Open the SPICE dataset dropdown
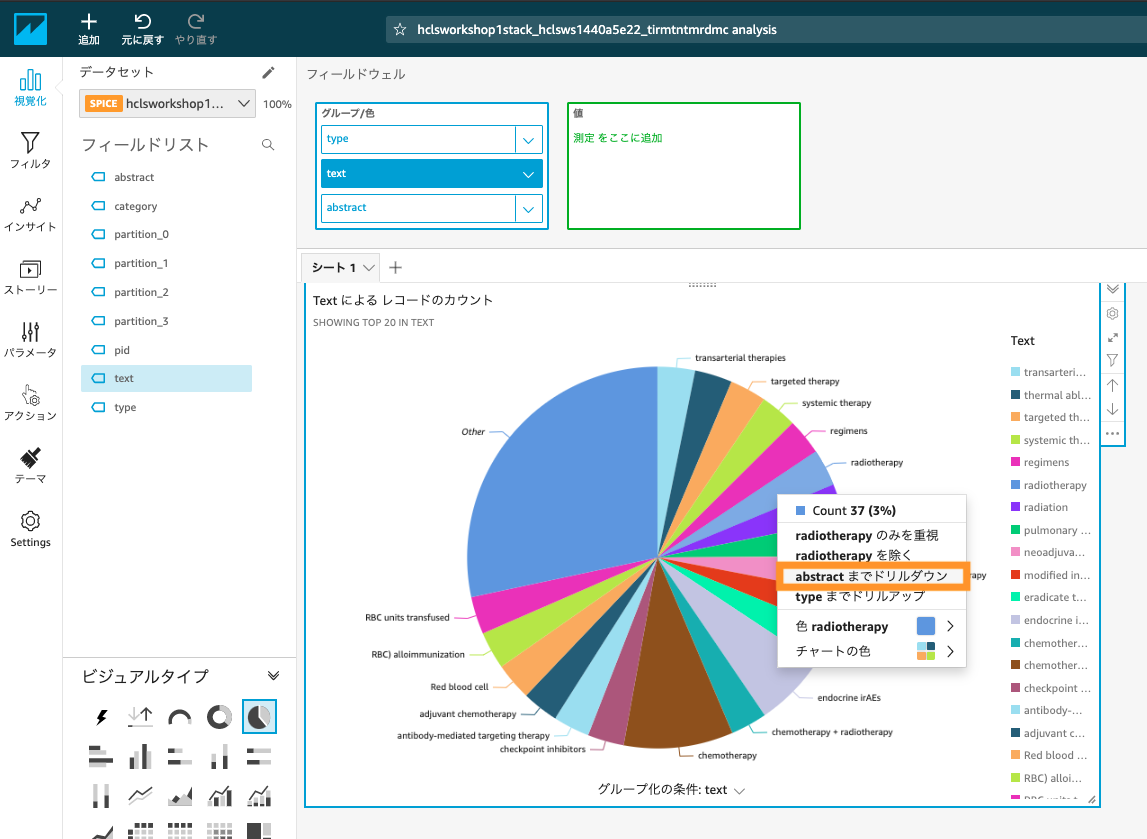1147x839 pixels. tap(168, 103)
